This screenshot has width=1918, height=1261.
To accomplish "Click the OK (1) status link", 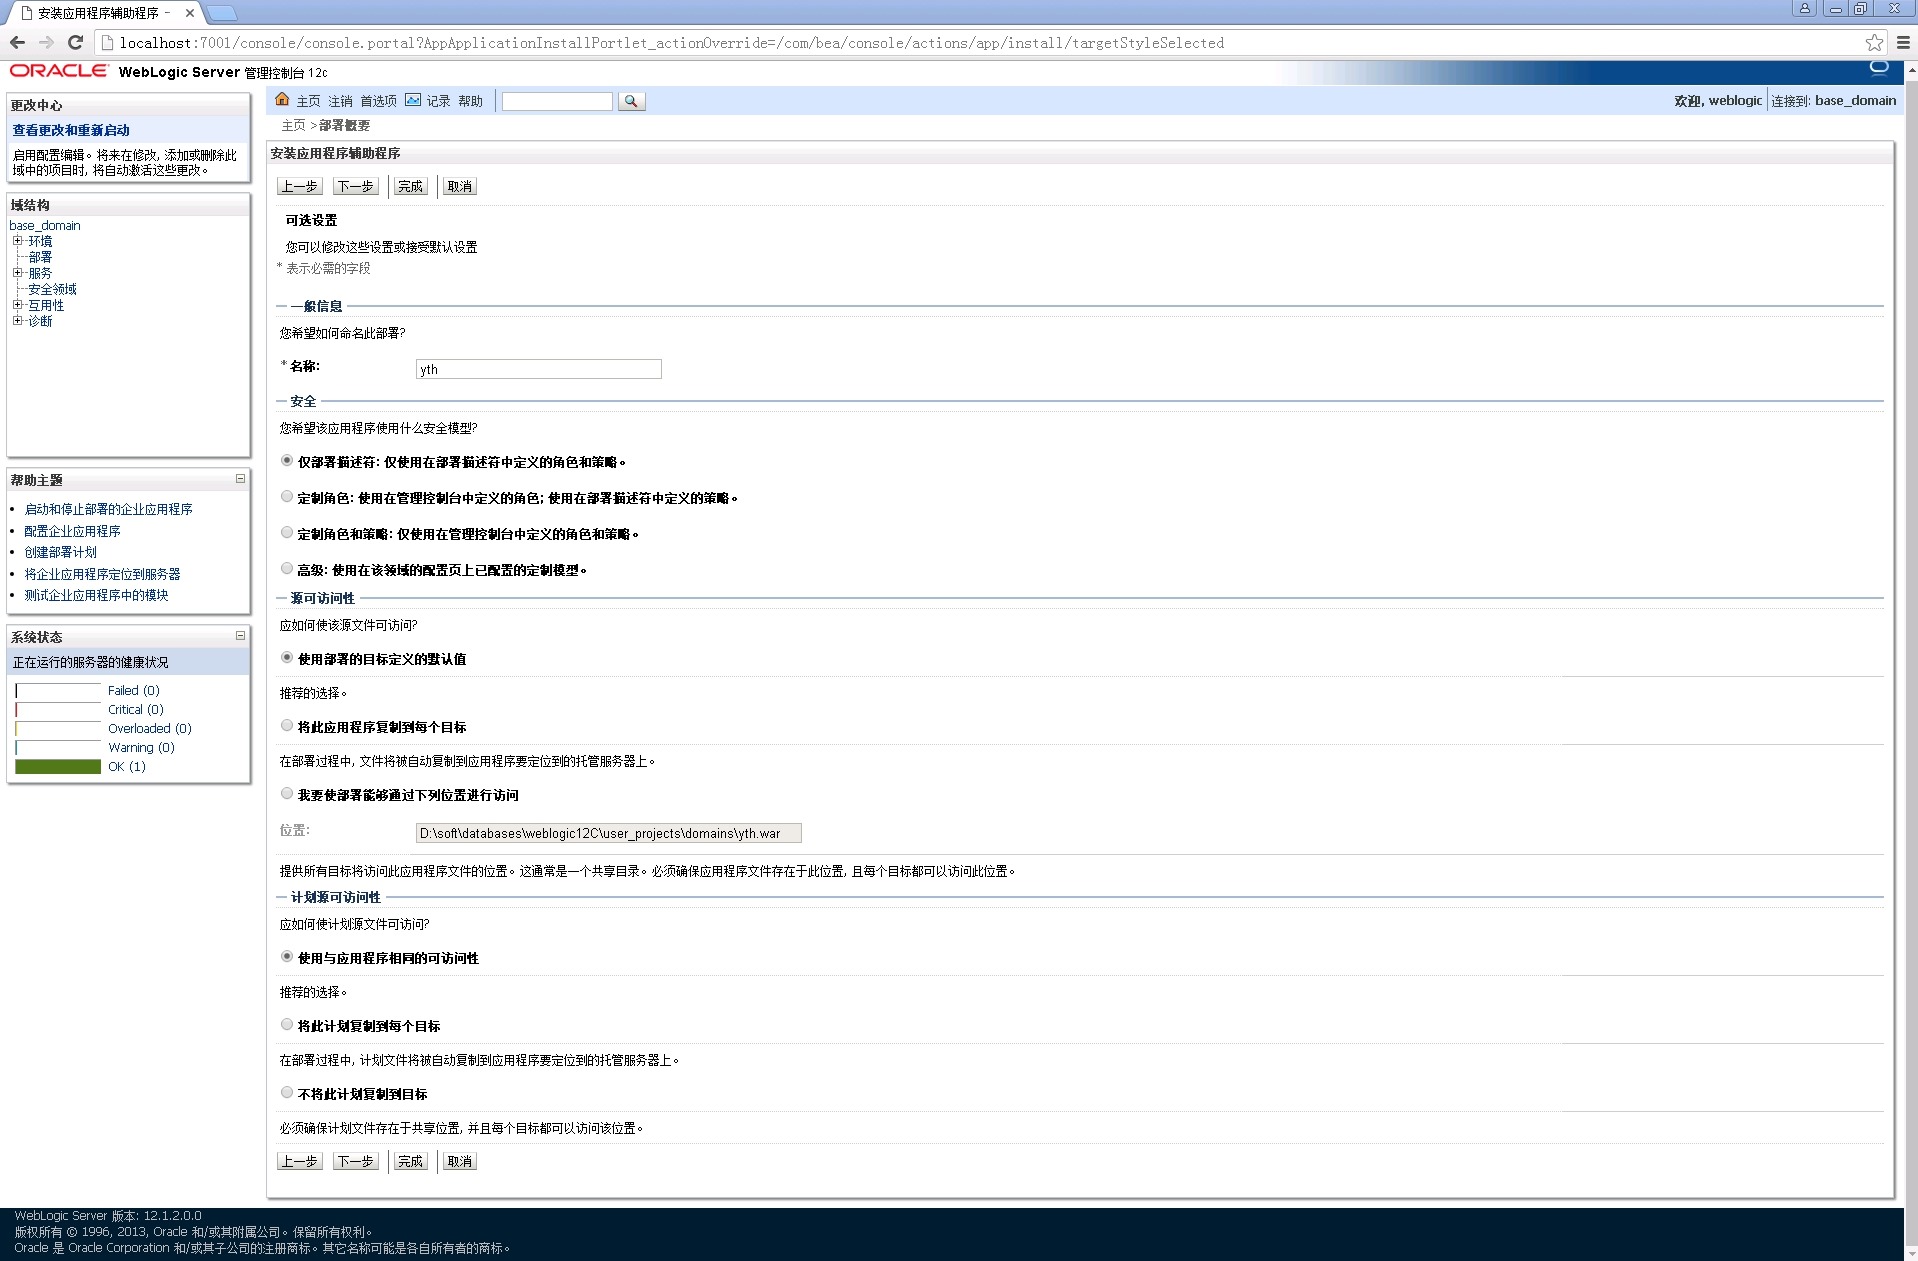I will pyautogui.click(x=126, y=766).
